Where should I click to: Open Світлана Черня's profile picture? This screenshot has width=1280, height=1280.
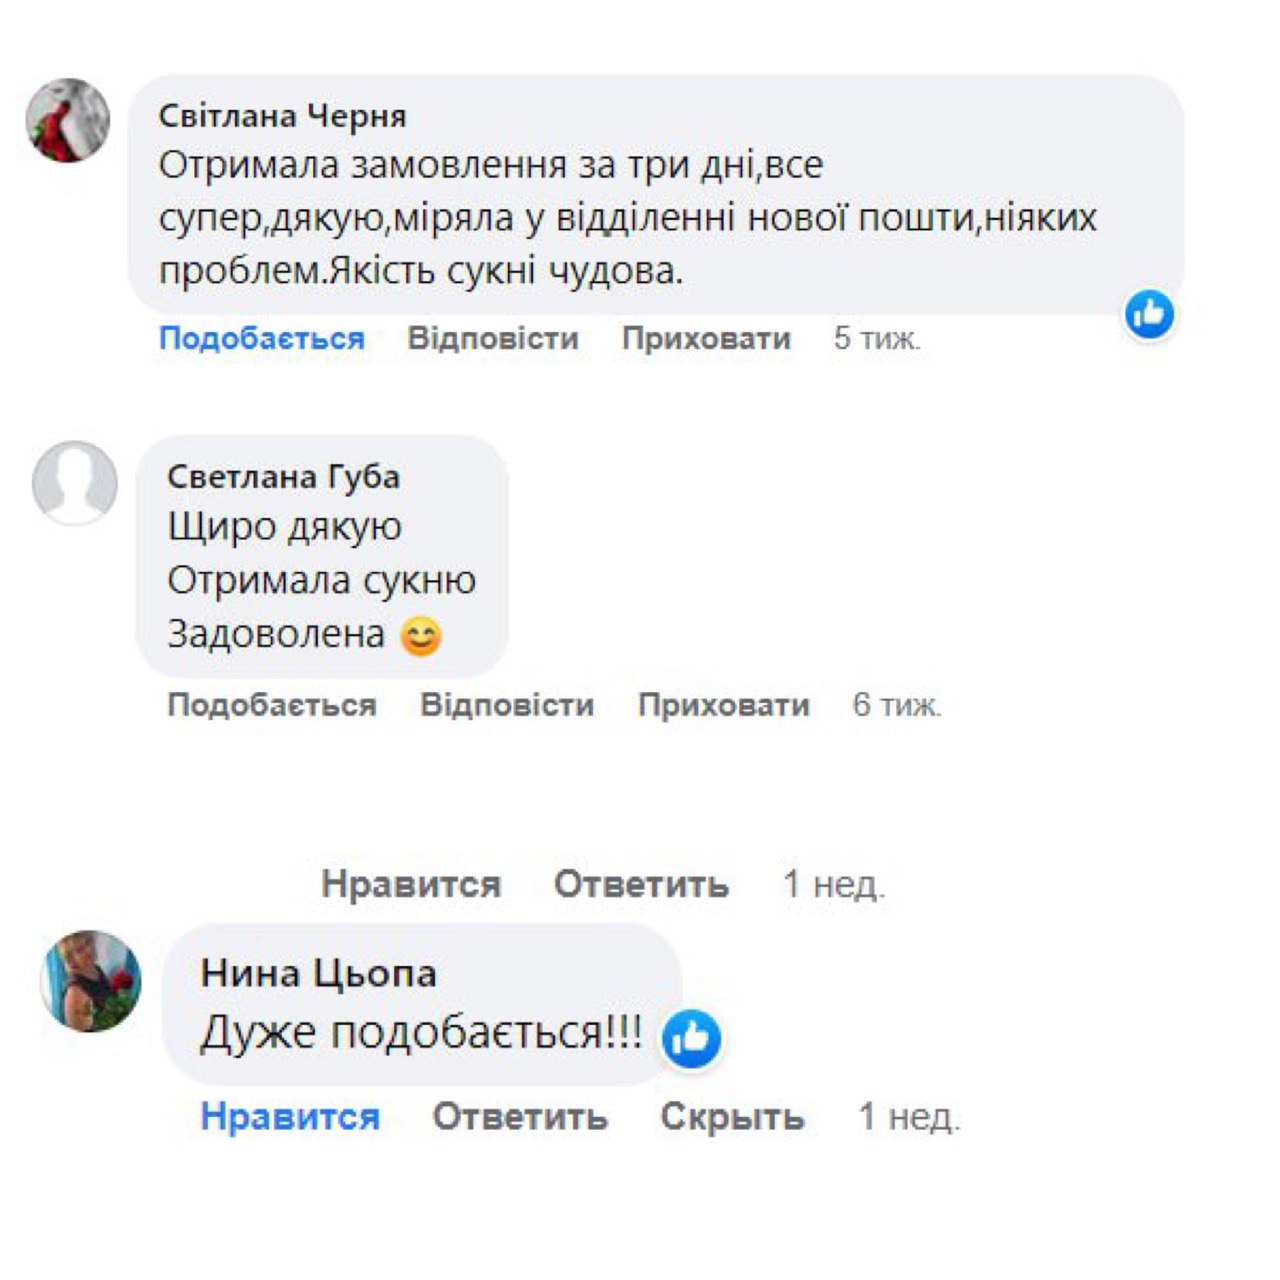point(68,121)
